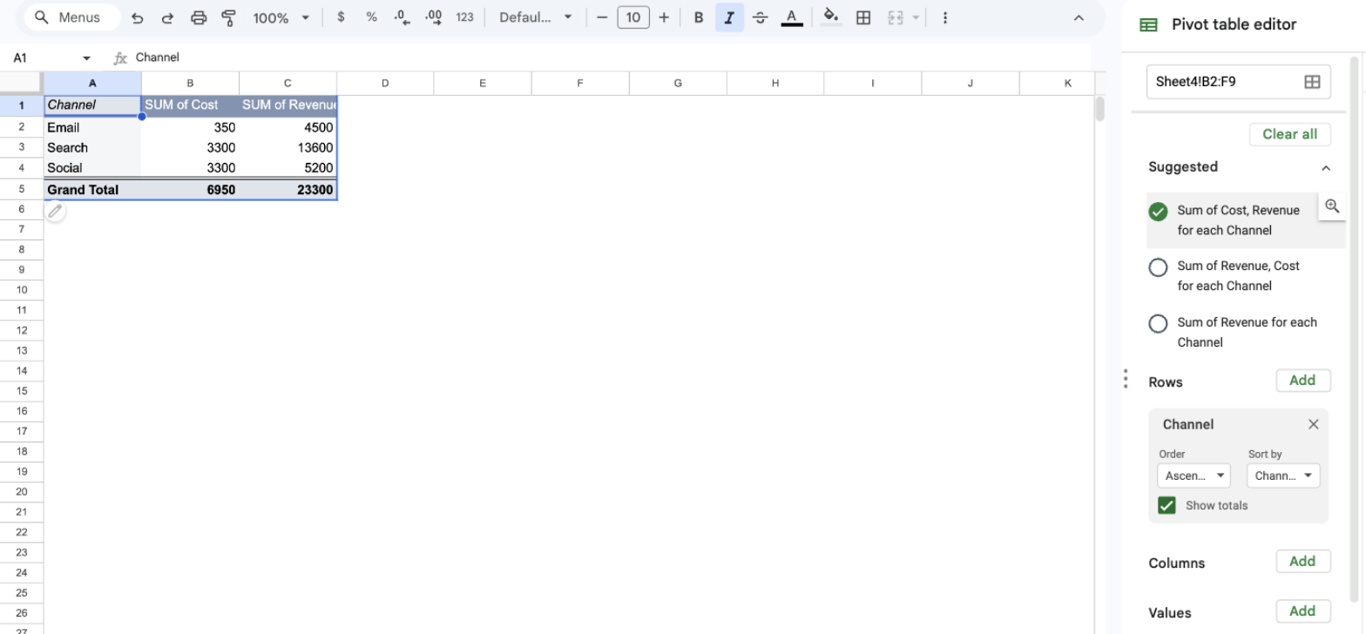Select the SUM of Revenue header cell
This screenshot has height=634, width=1366.
(288, 105)
